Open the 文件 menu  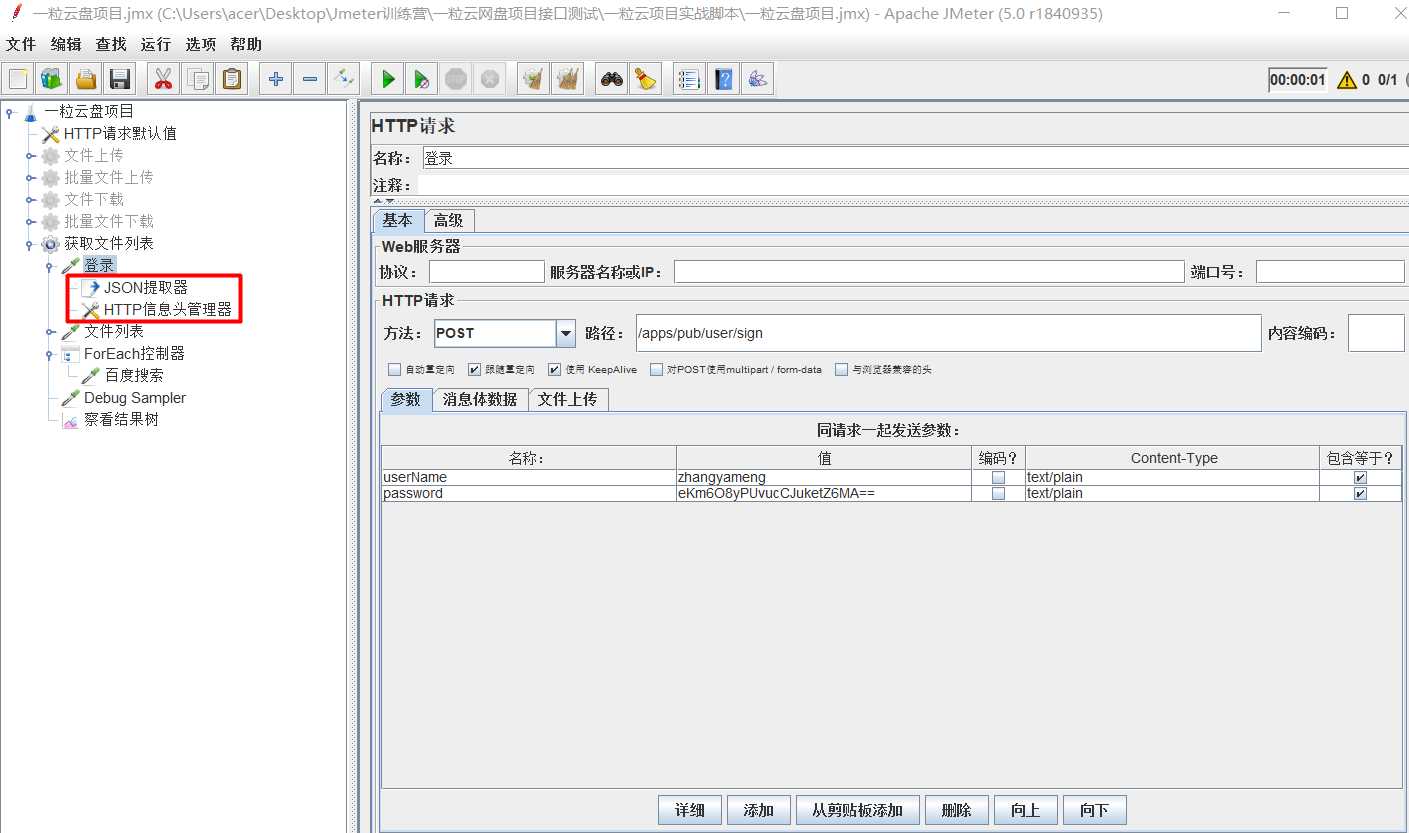click(21, 44)
